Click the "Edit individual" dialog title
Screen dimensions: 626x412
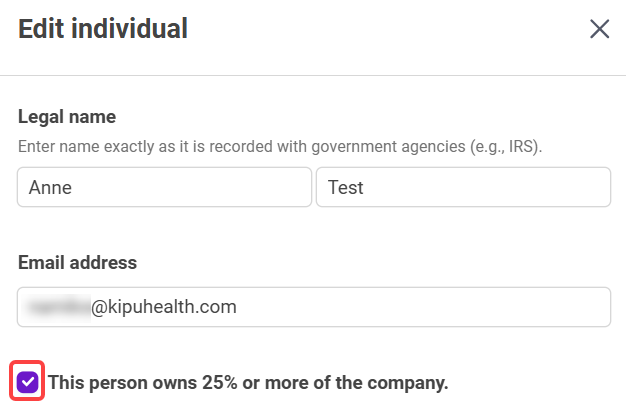click(103, 29)
